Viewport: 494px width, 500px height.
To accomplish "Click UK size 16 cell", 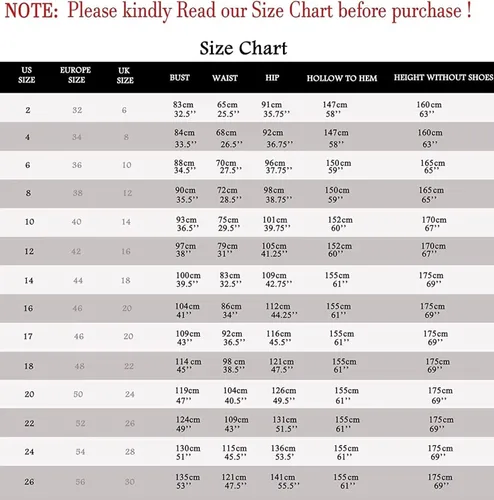I will (126, 251).
